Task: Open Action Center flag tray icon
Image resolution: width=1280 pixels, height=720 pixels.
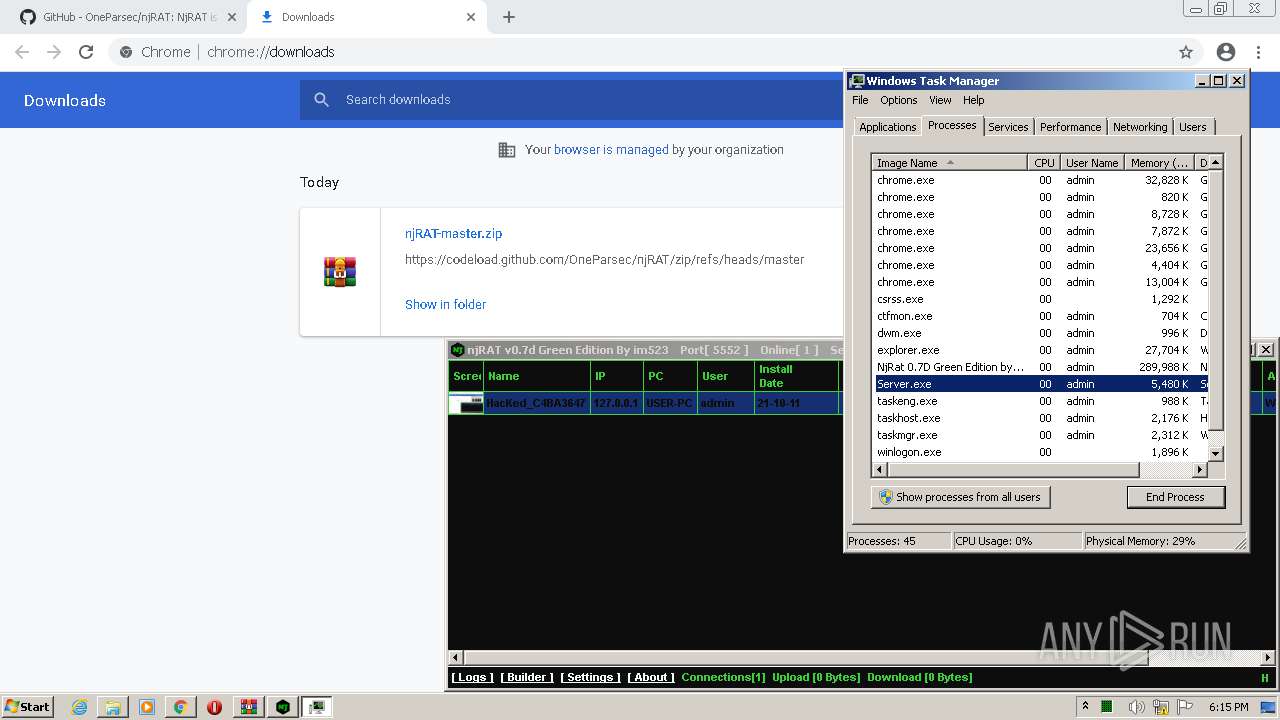Action: tap(1185, 707)
